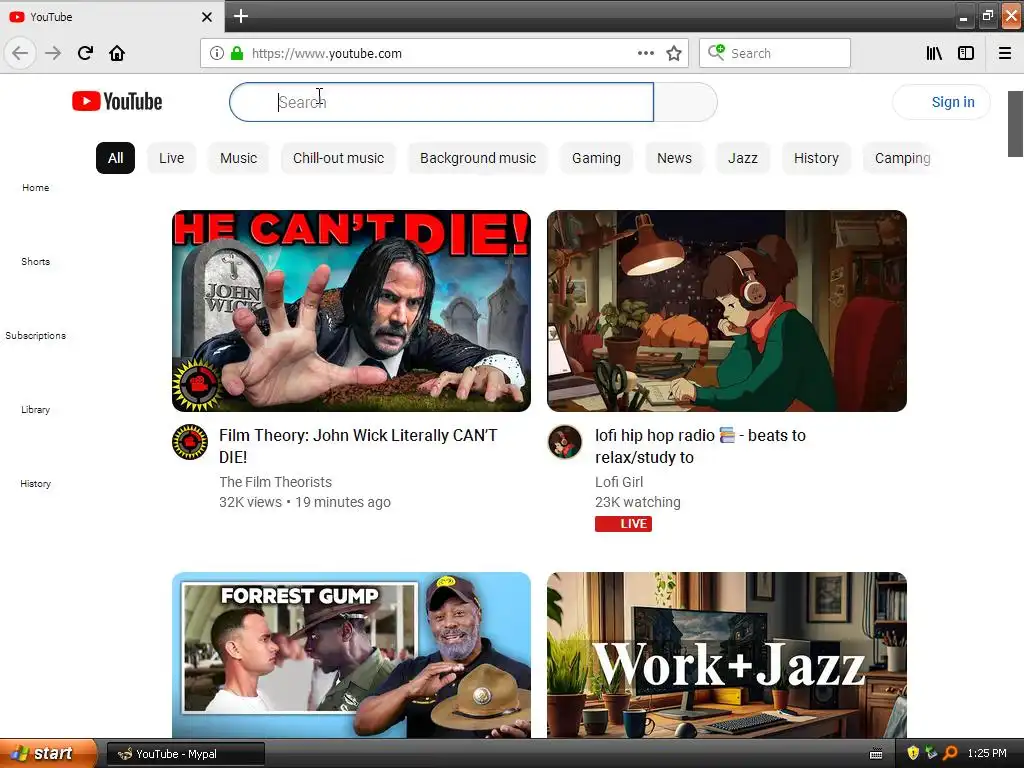Click the Lofi Girl channel avatar
The width and height of the screenshot is (1024, 768).
tap(565, 442)
